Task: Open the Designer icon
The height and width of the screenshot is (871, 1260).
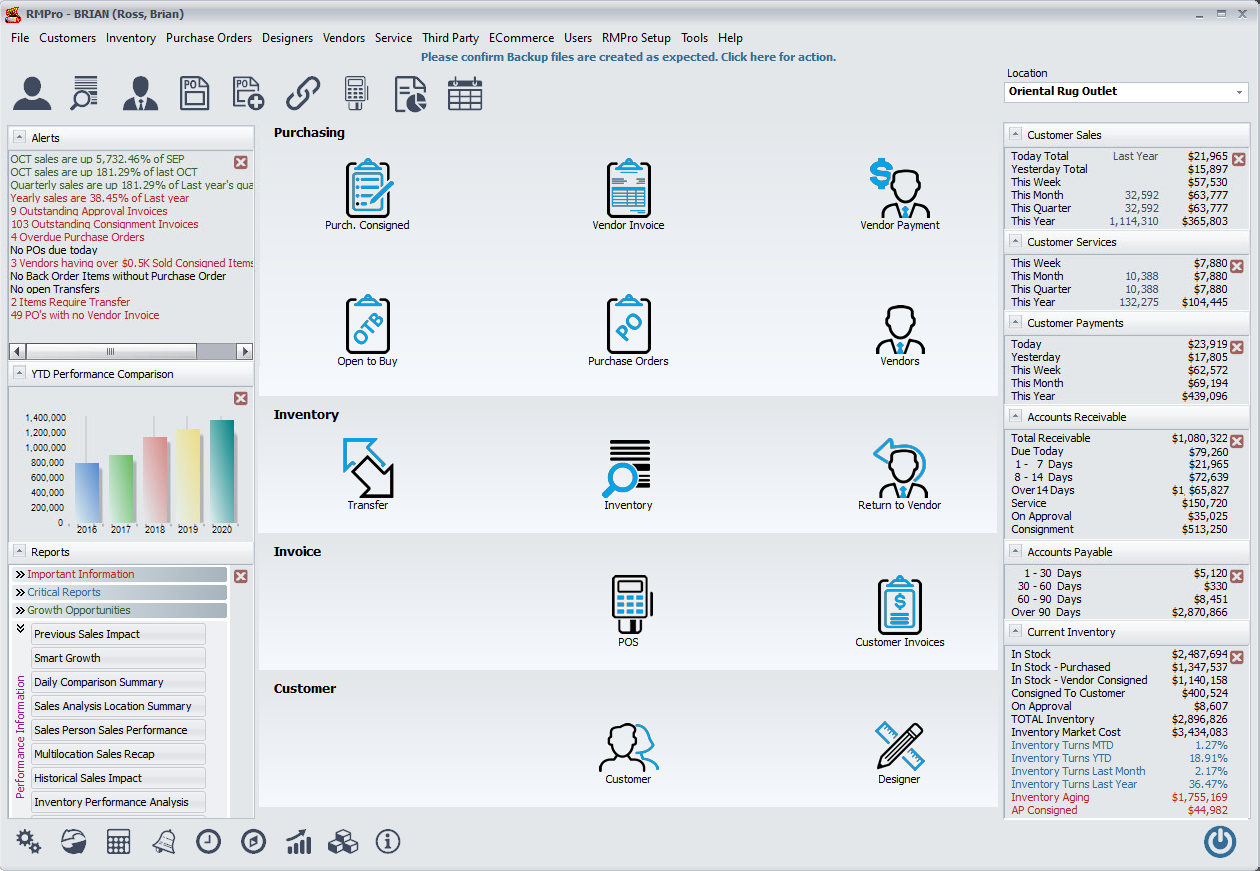Action: coord(899,745)
